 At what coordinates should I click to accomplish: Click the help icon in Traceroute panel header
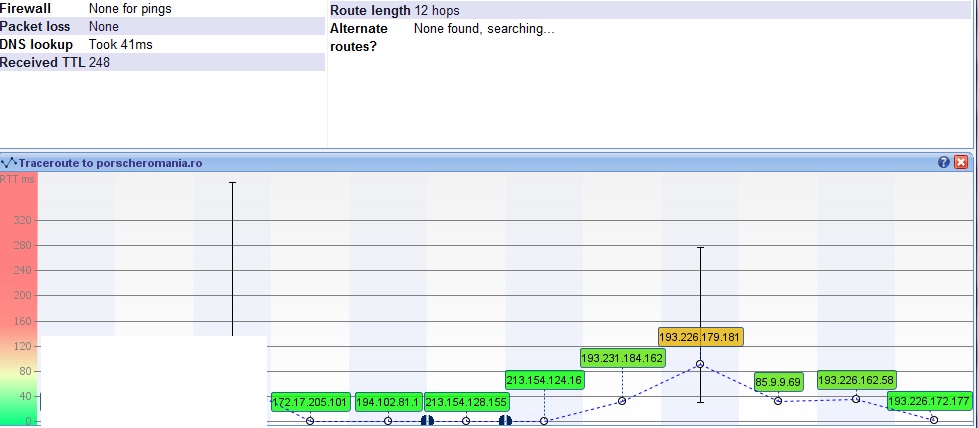coord(943,162)
